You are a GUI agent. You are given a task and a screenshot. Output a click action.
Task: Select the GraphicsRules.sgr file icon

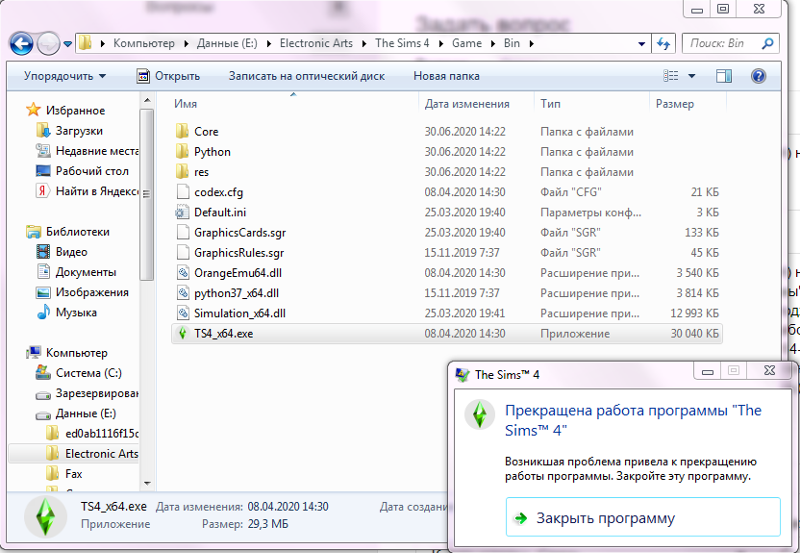pyautogui.click(x=183, y=253)
